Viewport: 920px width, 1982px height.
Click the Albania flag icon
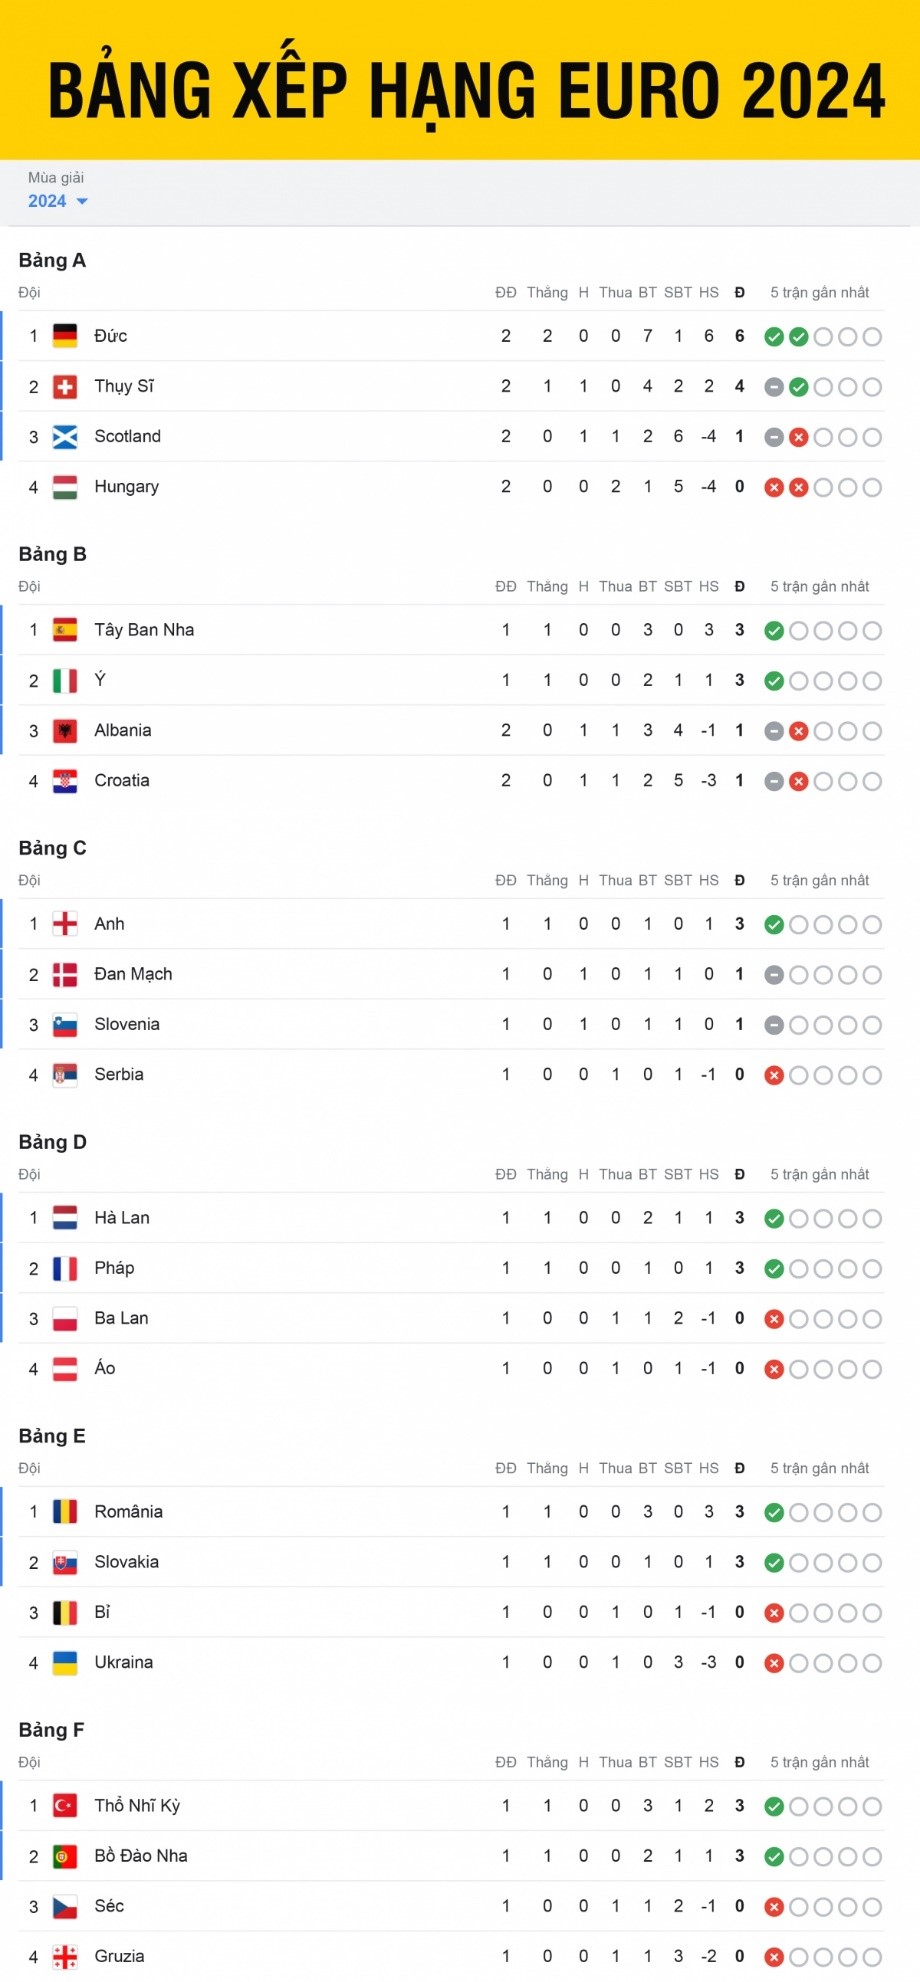click(x=65, y=731)
